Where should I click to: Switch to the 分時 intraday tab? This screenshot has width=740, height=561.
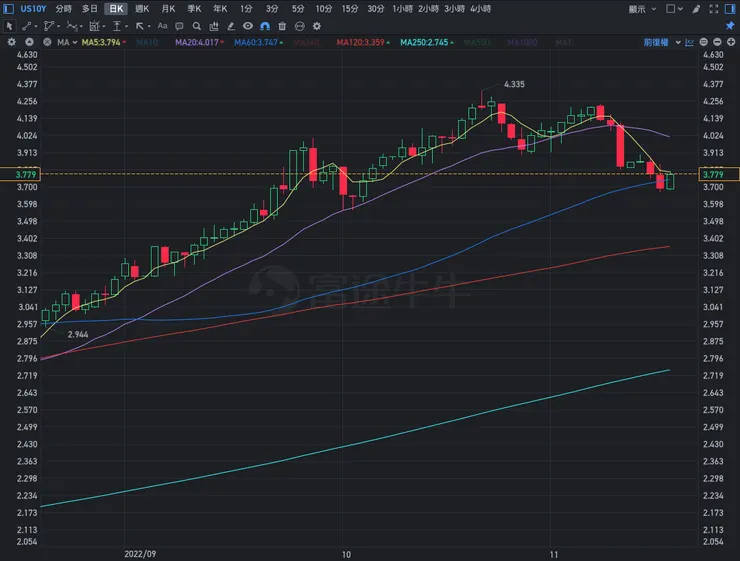[x=63, y=9]
